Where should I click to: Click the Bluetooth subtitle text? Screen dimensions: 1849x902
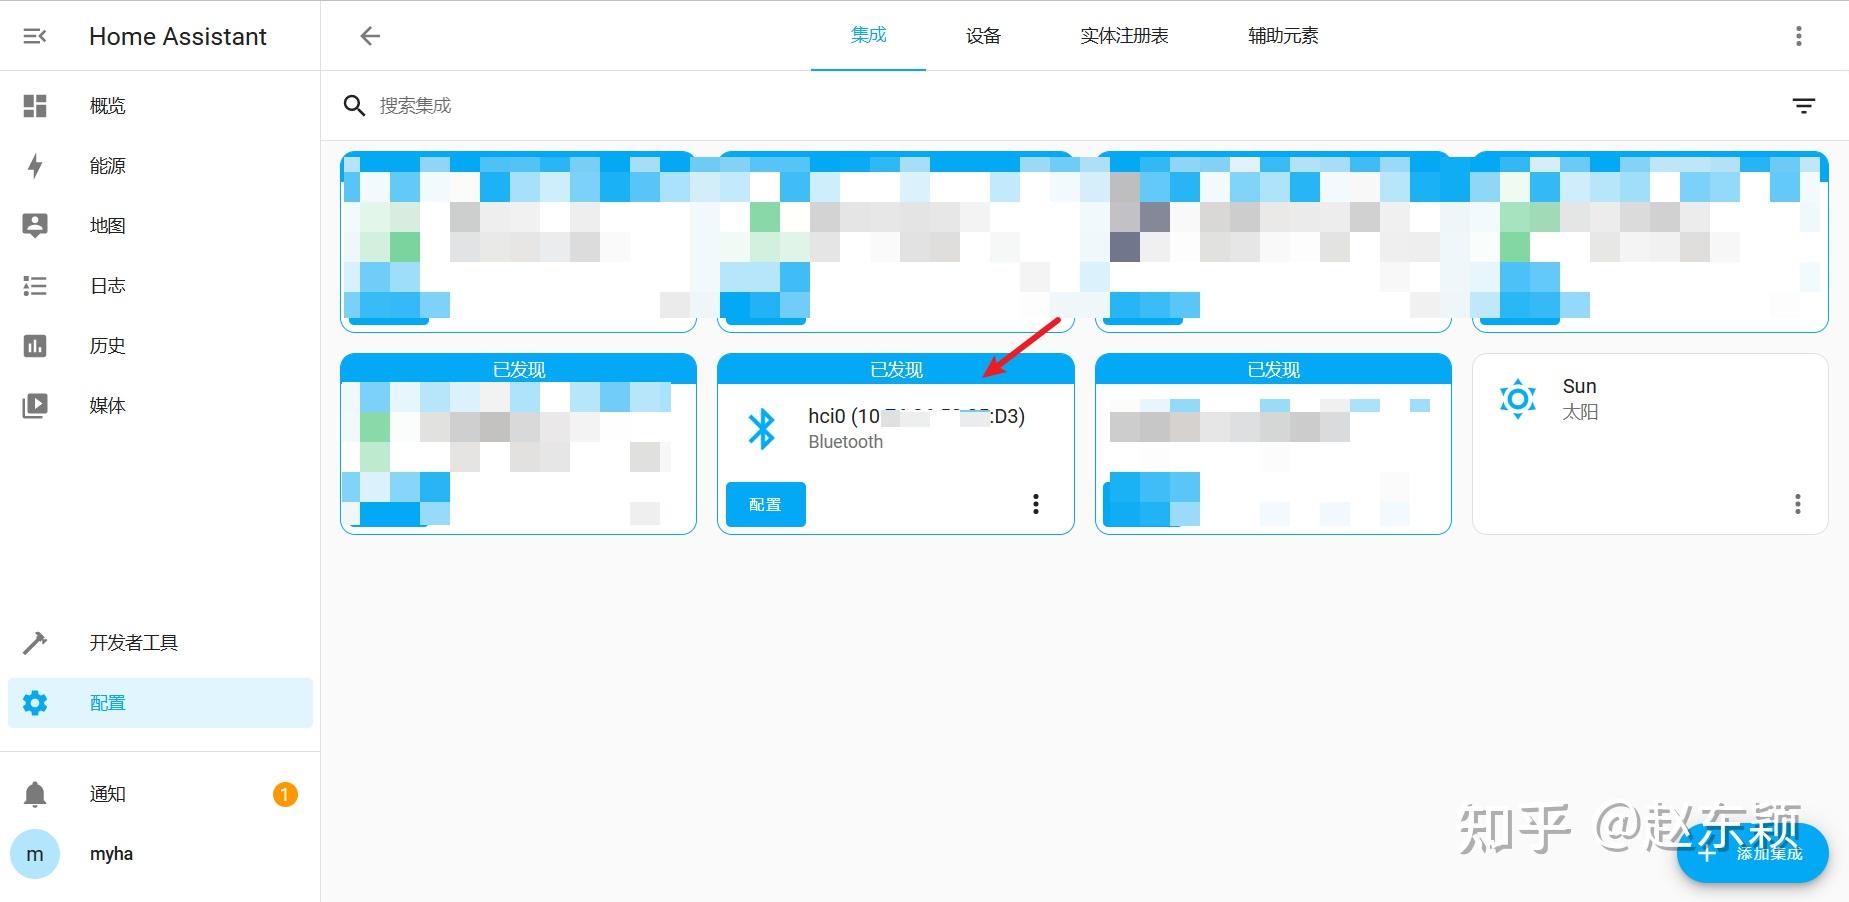tap(846, 442)
